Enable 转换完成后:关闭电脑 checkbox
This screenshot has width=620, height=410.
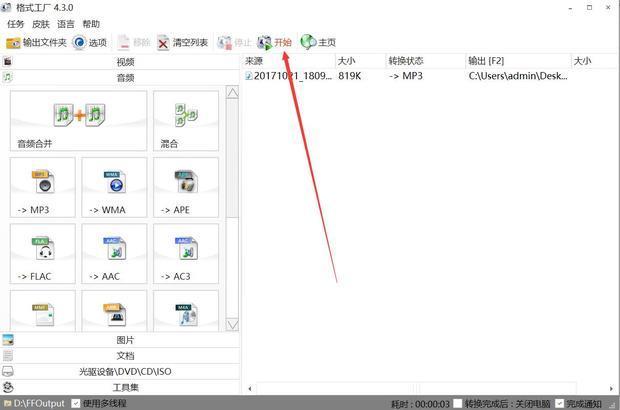coord(457,403)
